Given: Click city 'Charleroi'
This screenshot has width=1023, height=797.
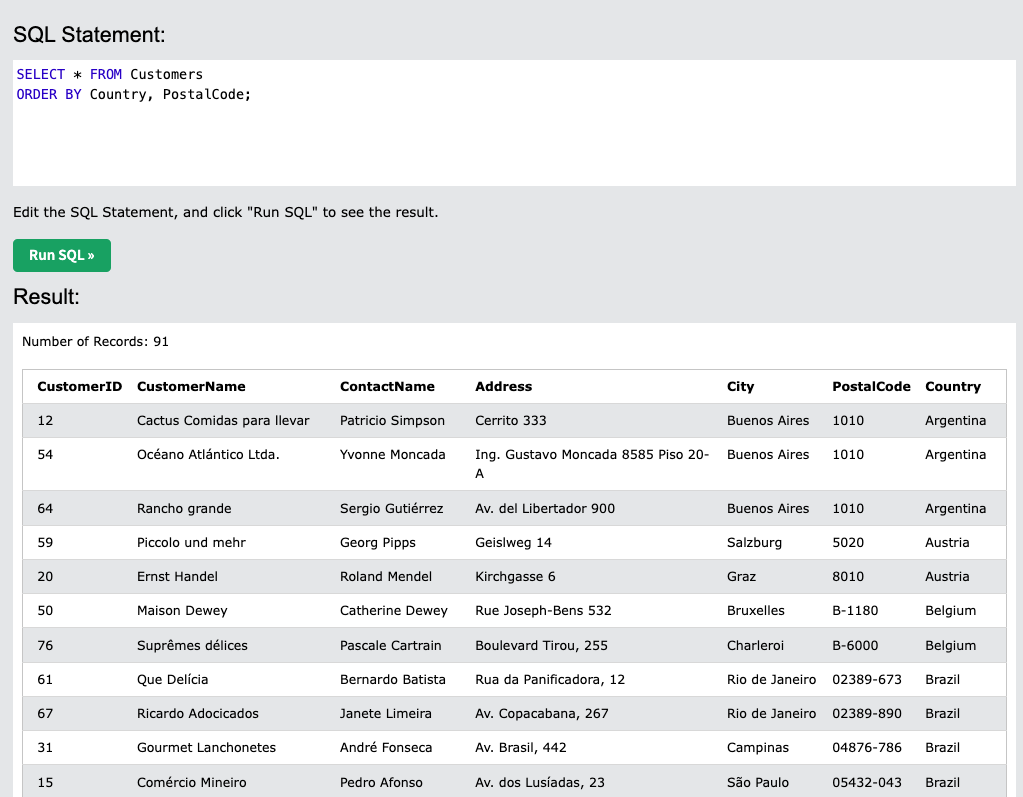Looking at the screenshot, I should [755, 645].
